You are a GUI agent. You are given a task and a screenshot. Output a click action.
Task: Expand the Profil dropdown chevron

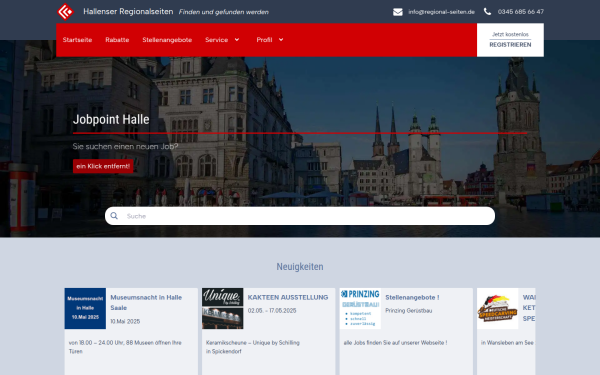click(281, 39)
